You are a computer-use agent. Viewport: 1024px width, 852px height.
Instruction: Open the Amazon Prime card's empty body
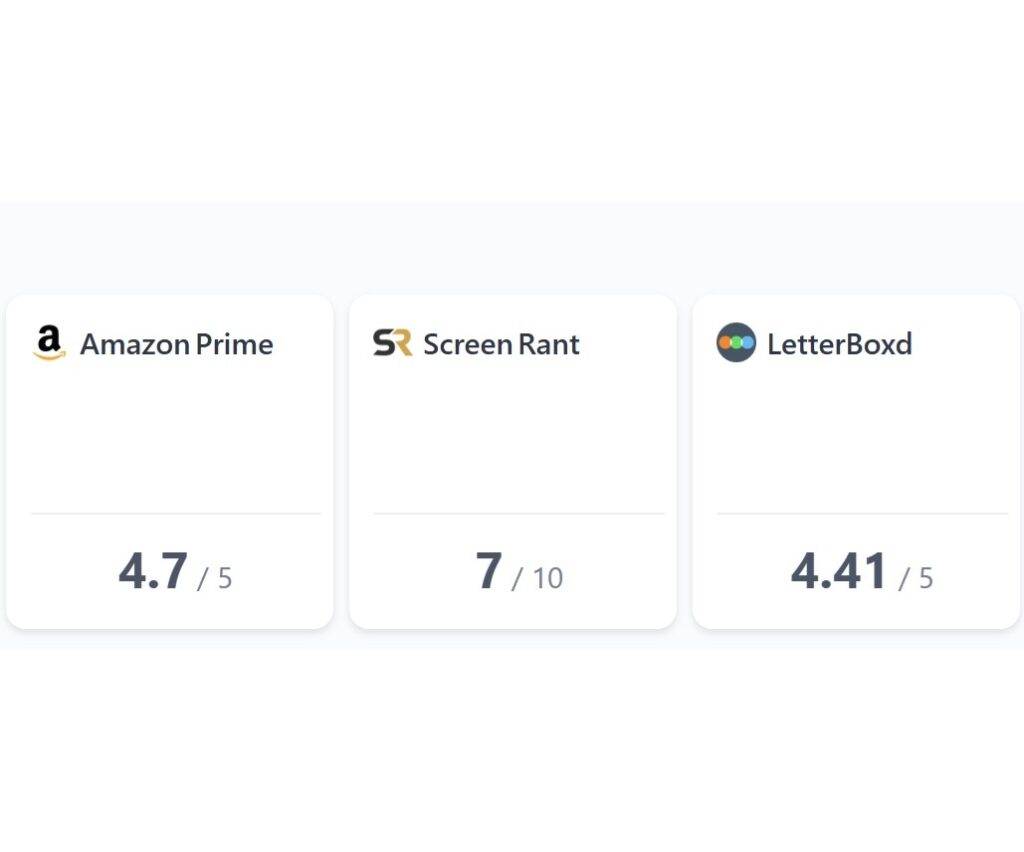coord(170,437)
